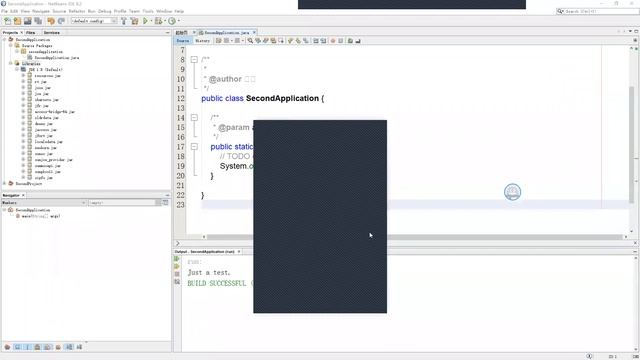Screen dimensions: 640x360
Task: Click the Comment icon in editor toolbar
Action: [x=350, y=41]
